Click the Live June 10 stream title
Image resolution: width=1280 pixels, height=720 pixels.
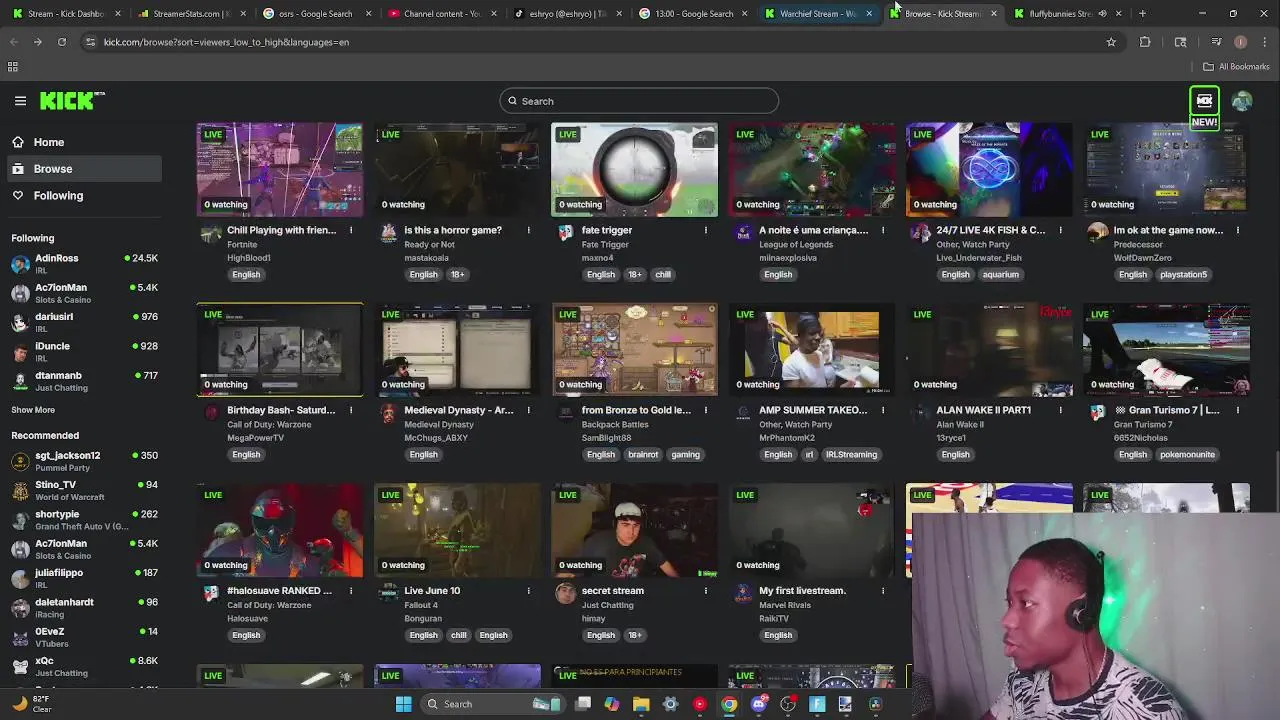(x=432, y=591)
